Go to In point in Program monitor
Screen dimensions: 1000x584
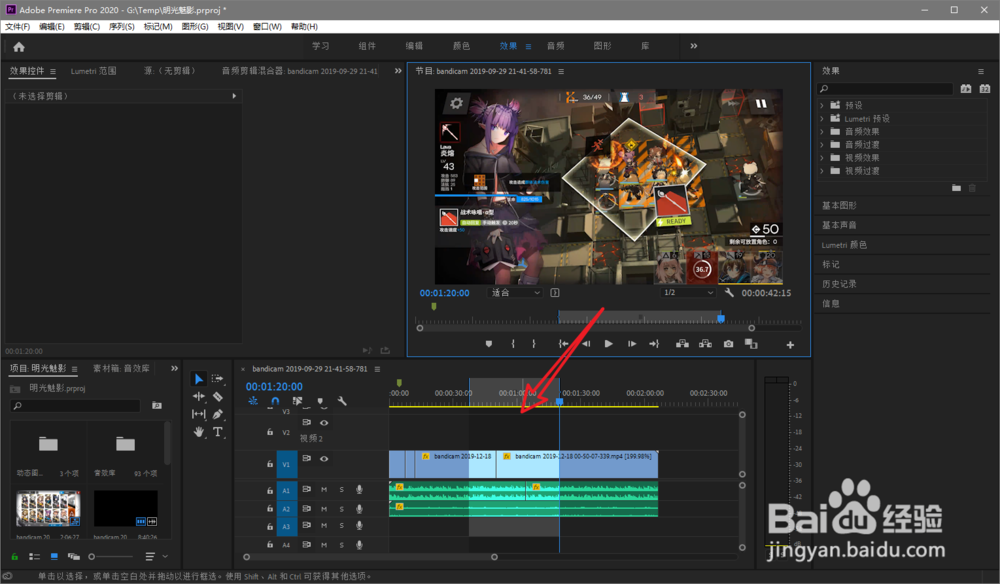pyautogui.click(x=563, y=344)
